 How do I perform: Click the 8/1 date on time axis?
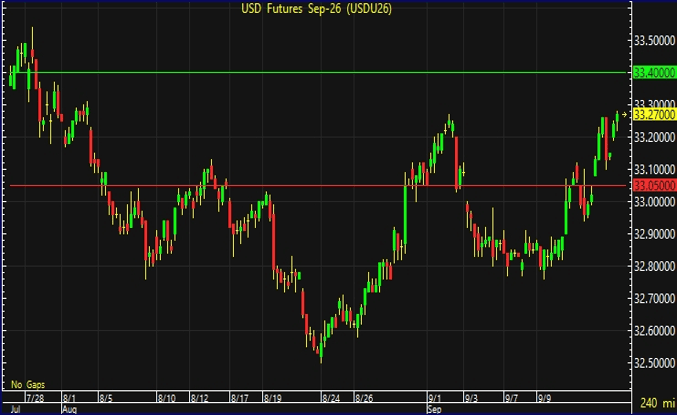click(69, 398)
